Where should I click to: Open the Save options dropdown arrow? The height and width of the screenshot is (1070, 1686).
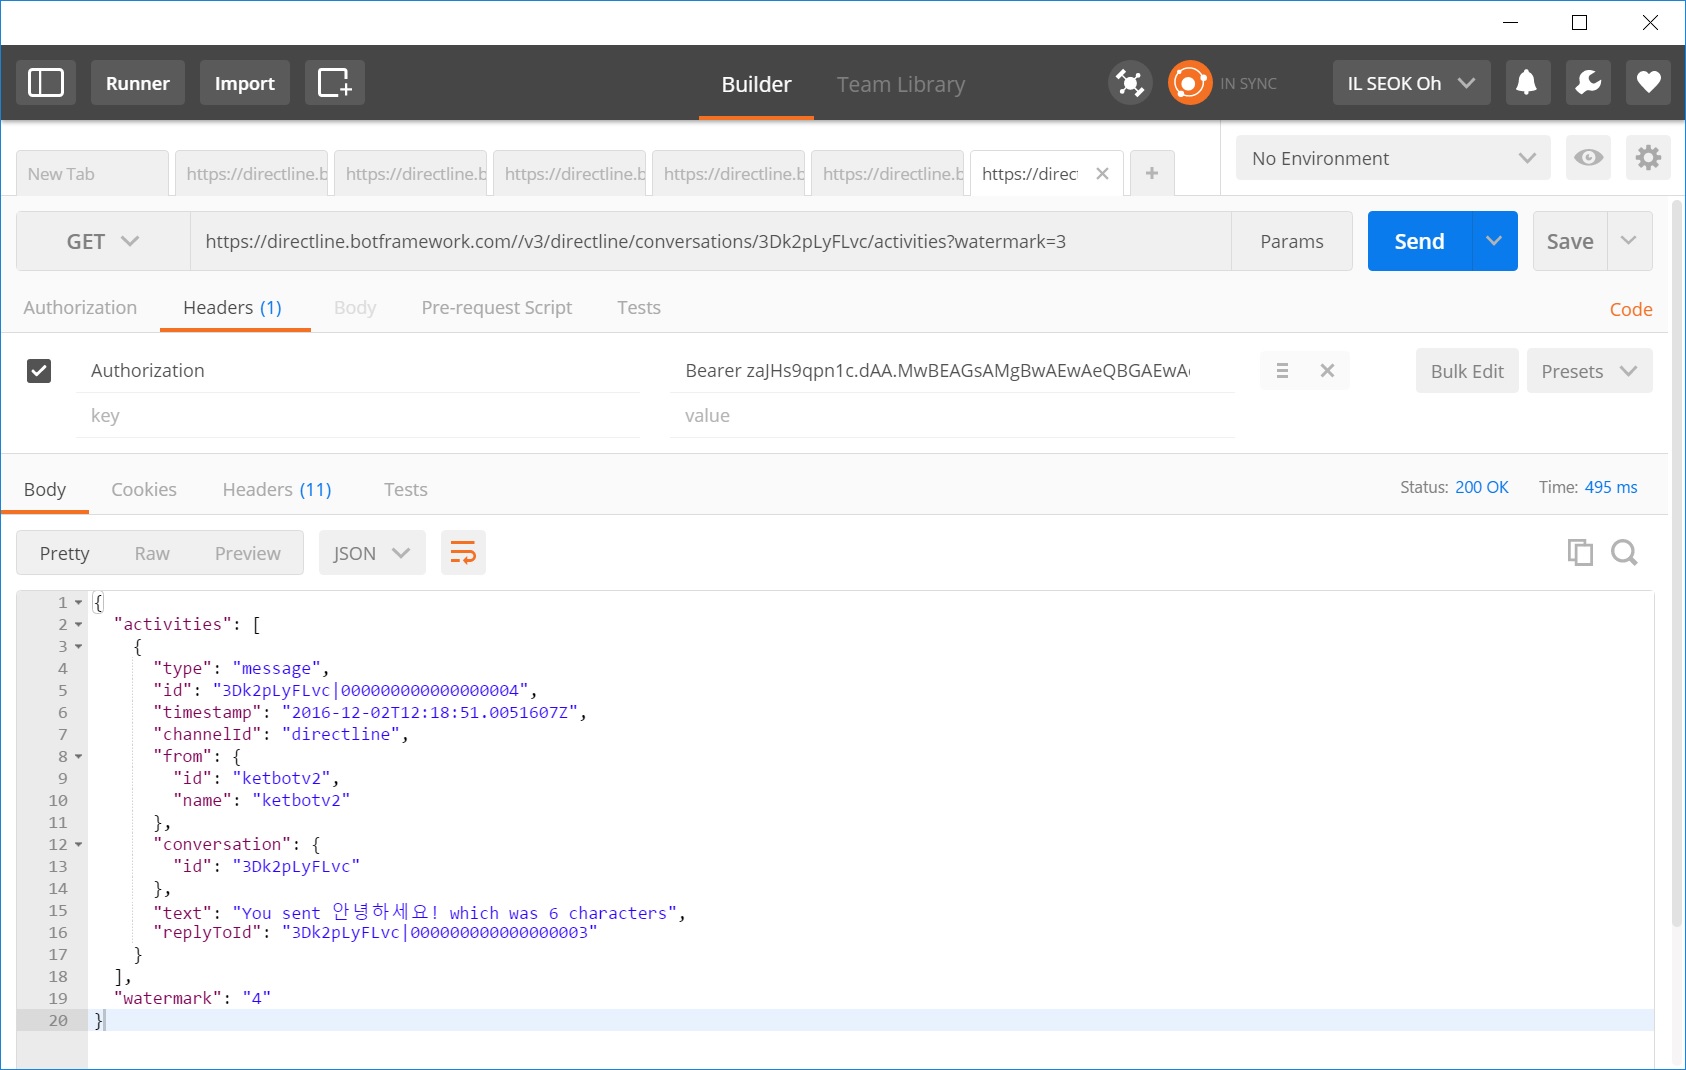pyautogui.click(x=1629, y=241)
